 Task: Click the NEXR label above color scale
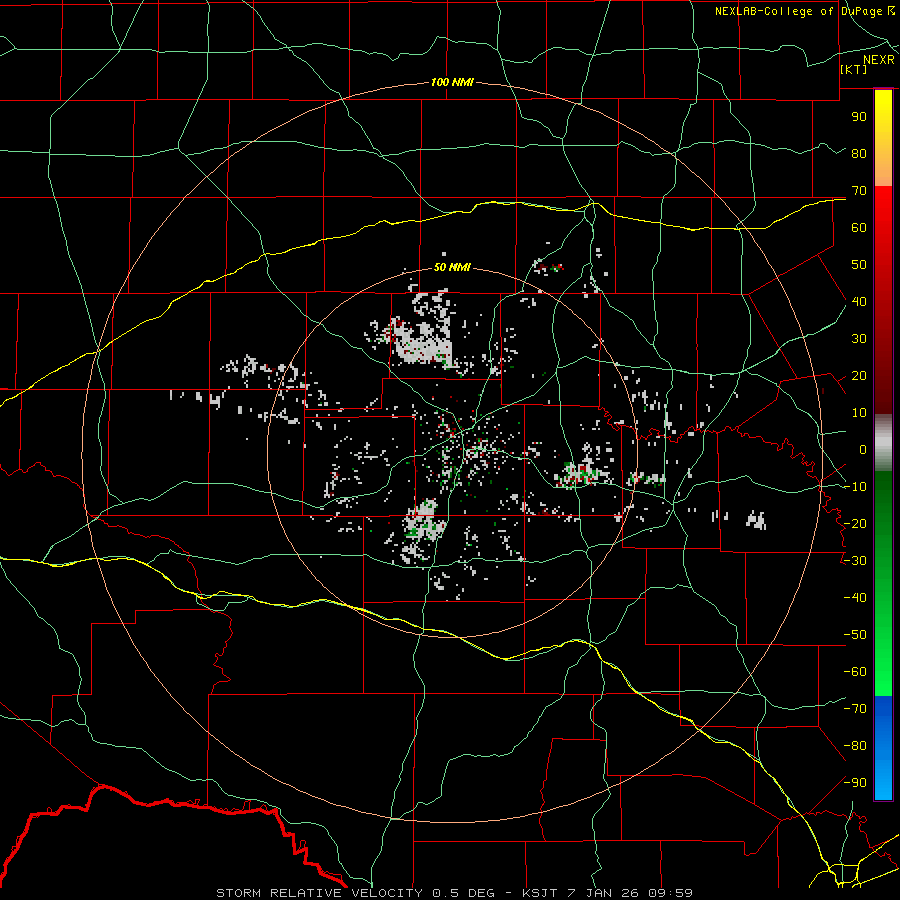click(878, 60)
